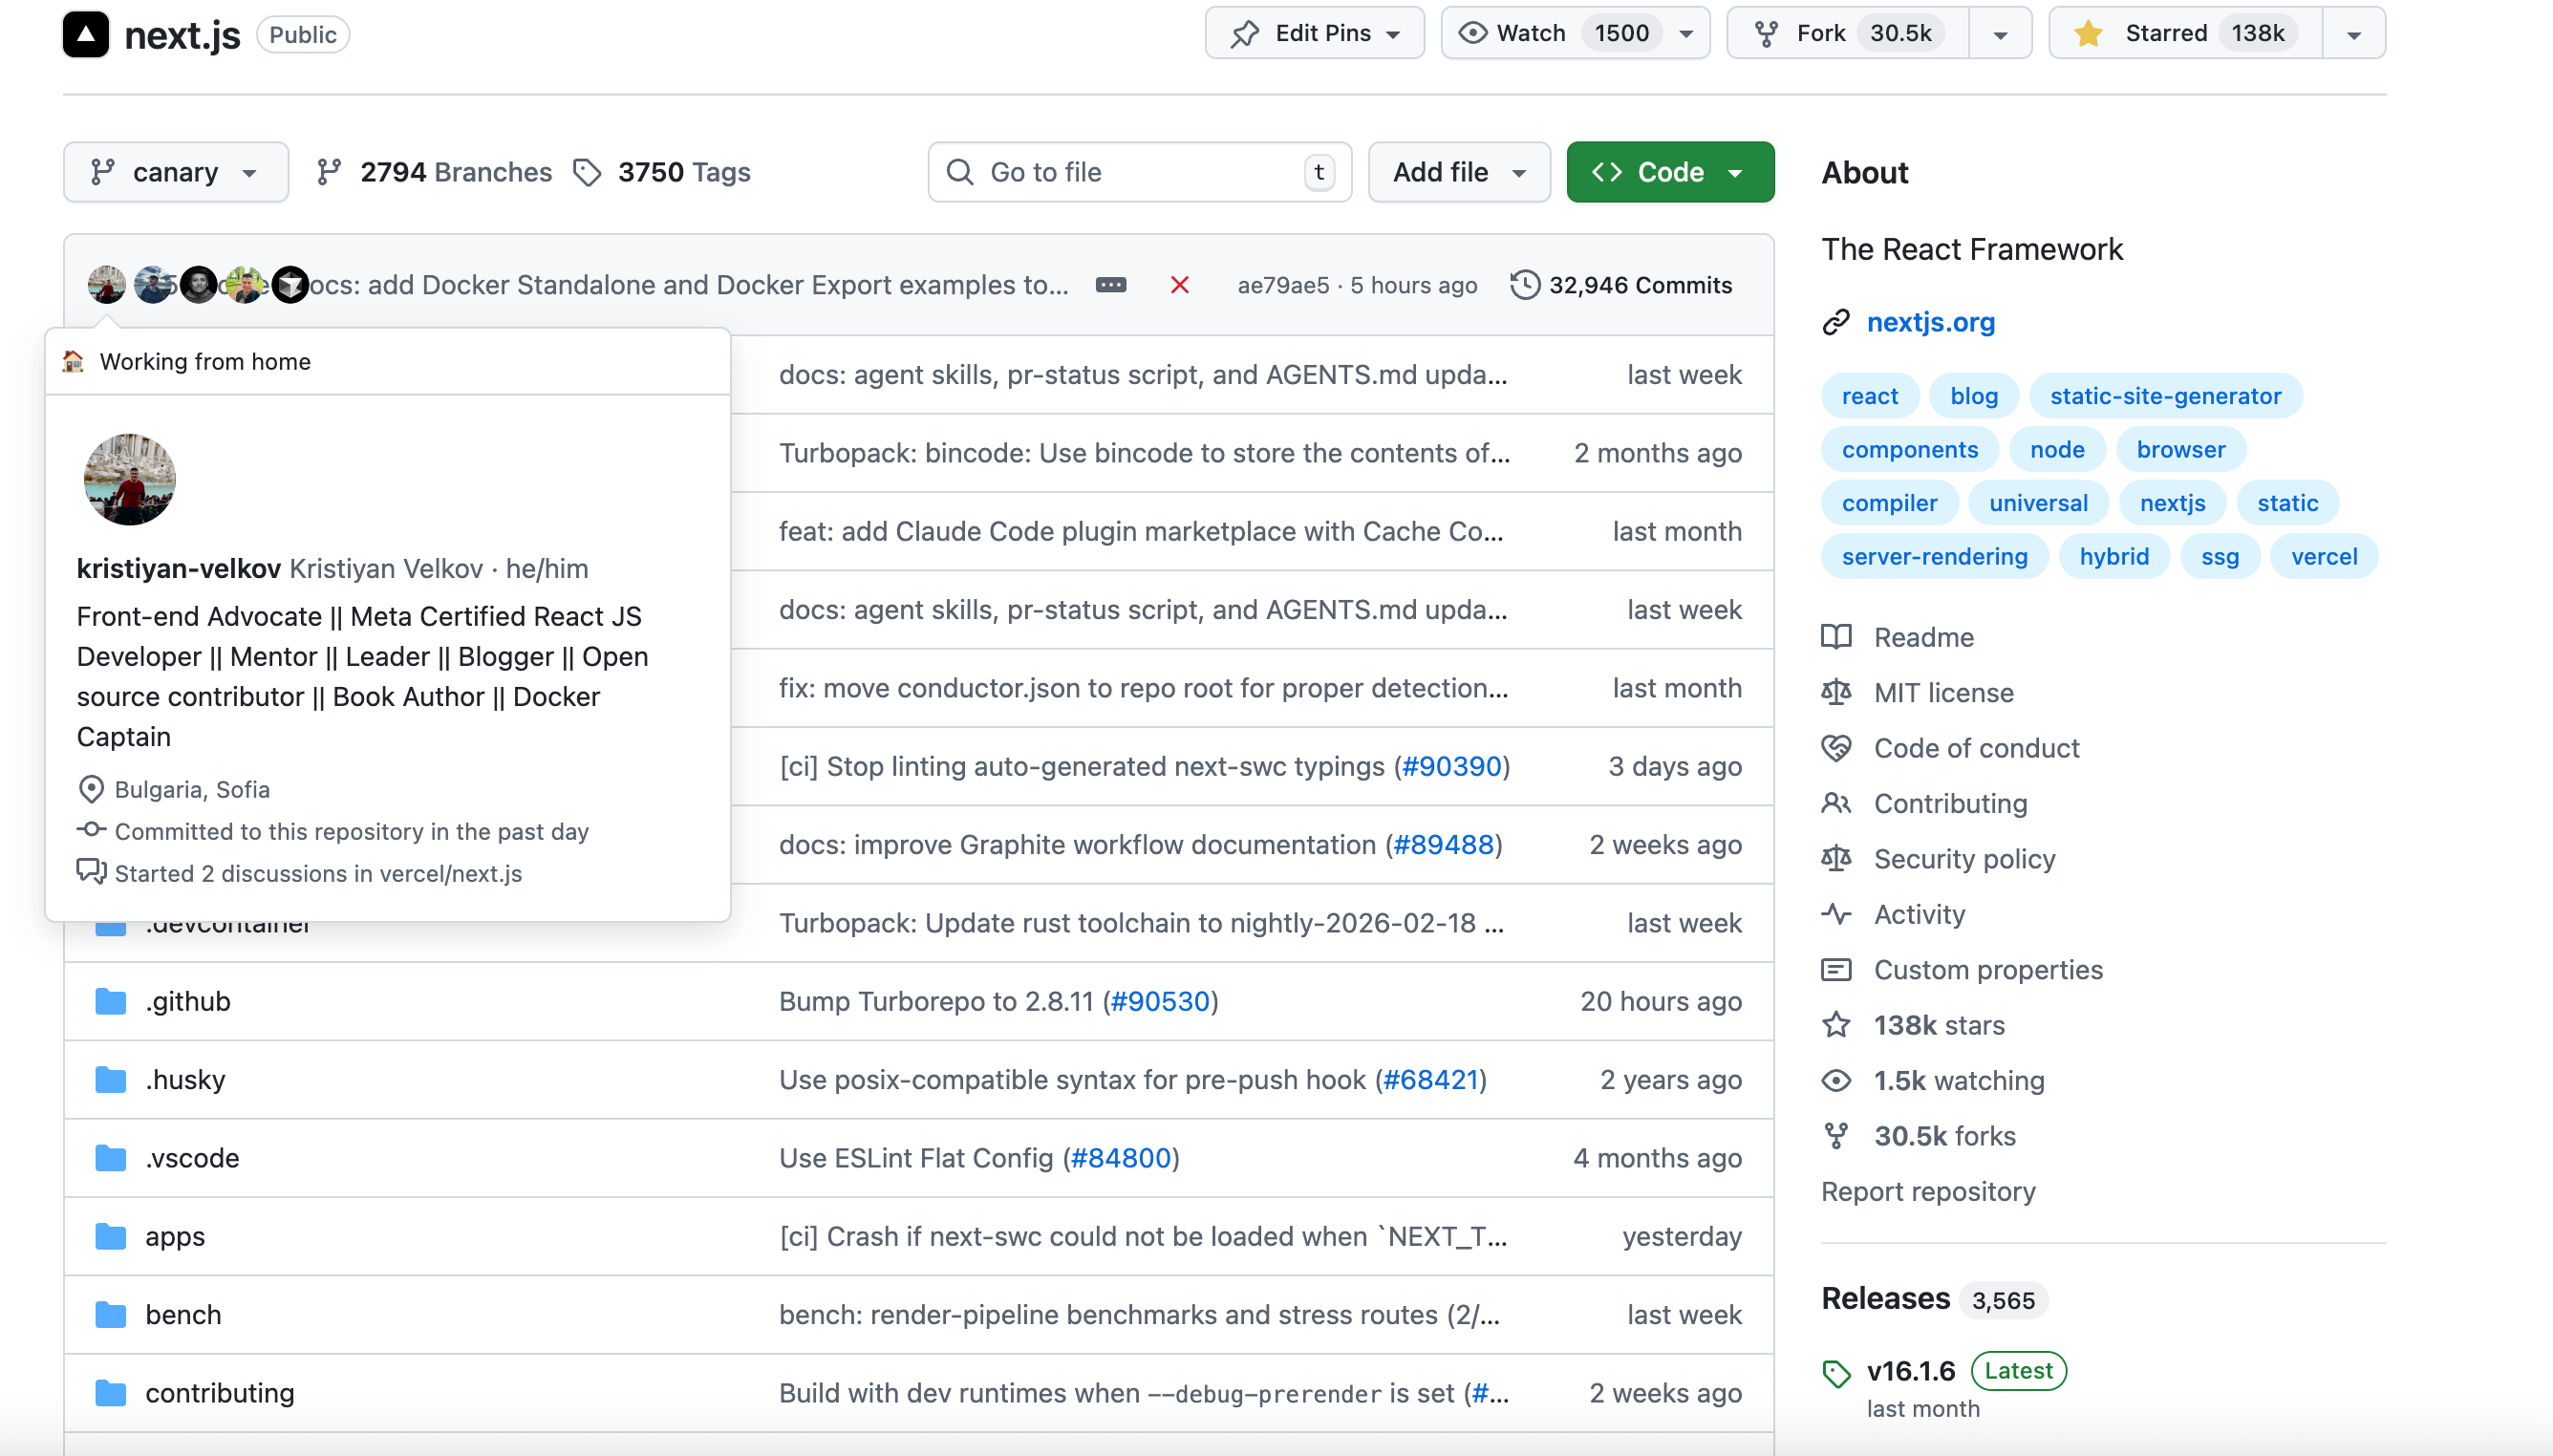Open the Watch notification dropdown arrow
This screenshot has width=2553, height=1456.
point(1687,34)
